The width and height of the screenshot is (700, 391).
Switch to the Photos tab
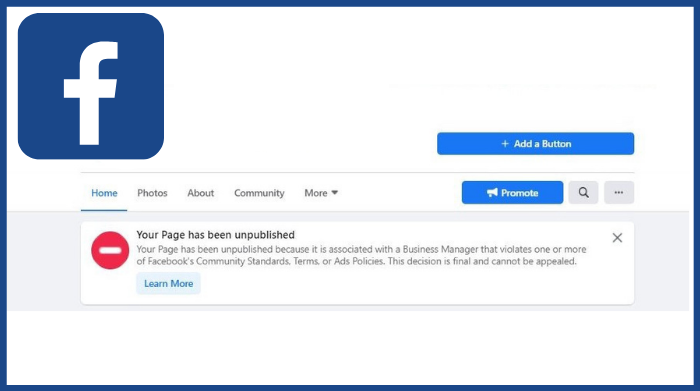pos(152,193)
